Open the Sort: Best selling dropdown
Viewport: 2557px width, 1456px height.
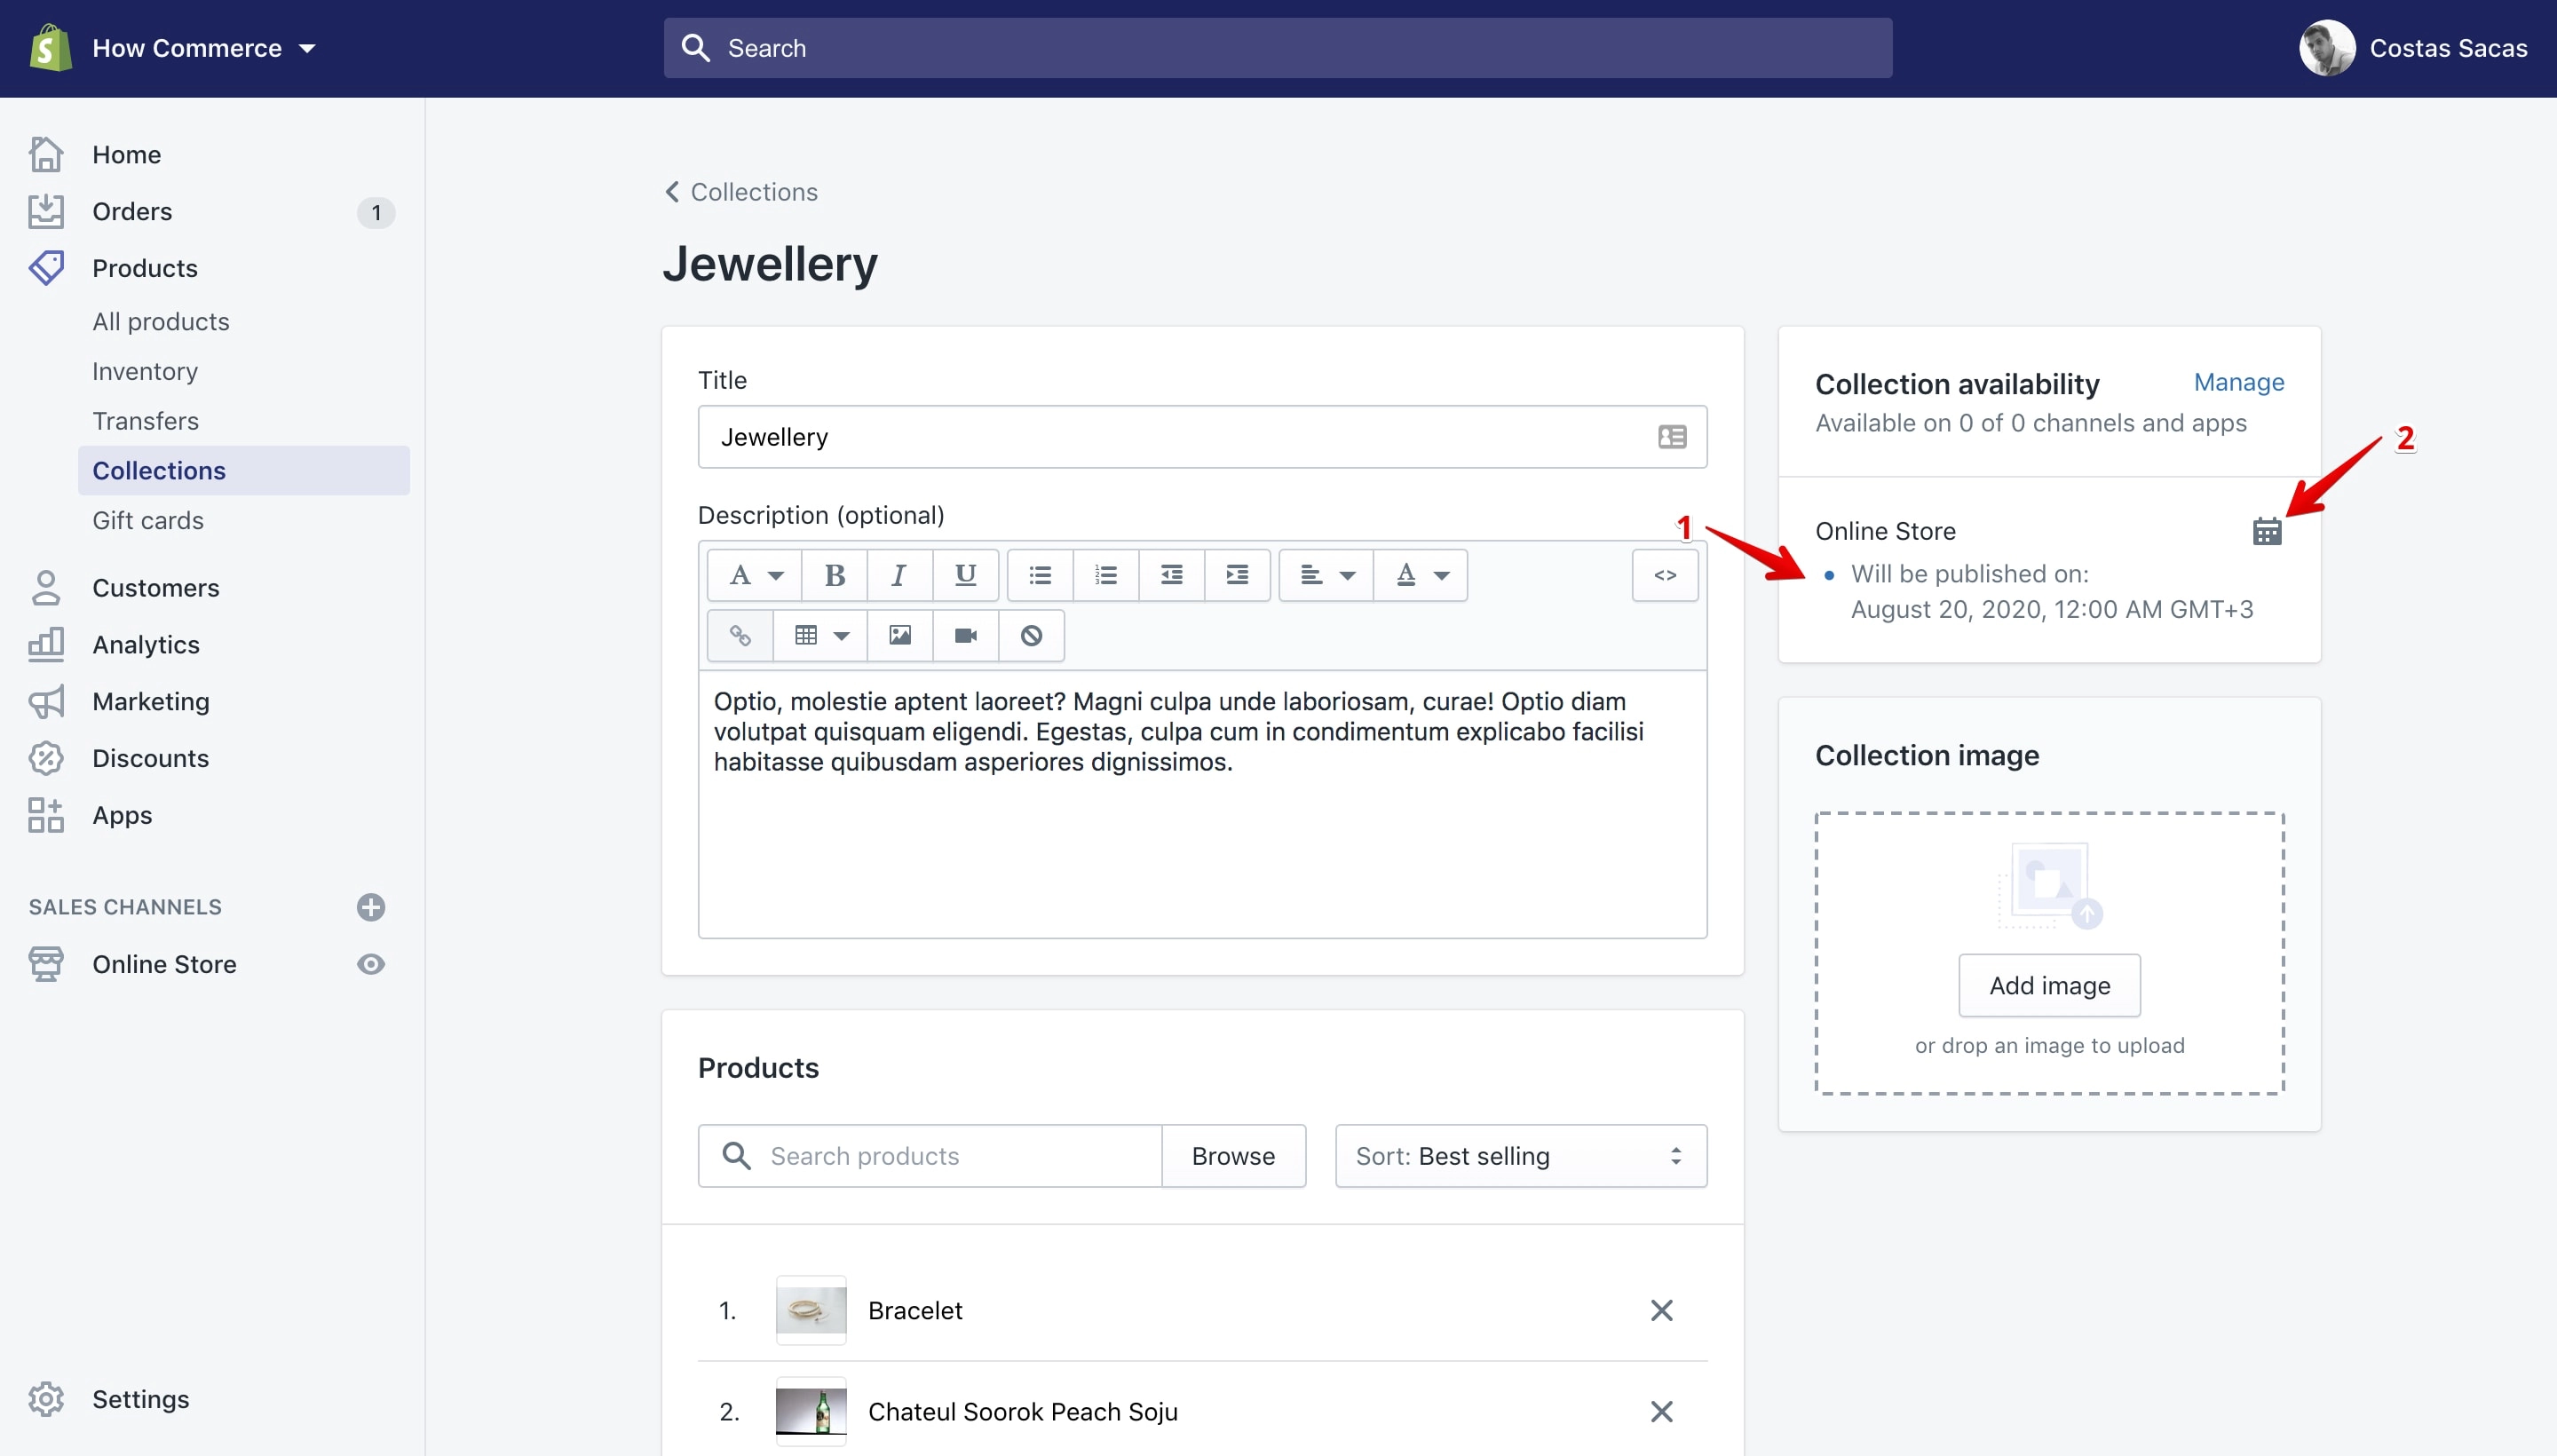[1520, 1156]
